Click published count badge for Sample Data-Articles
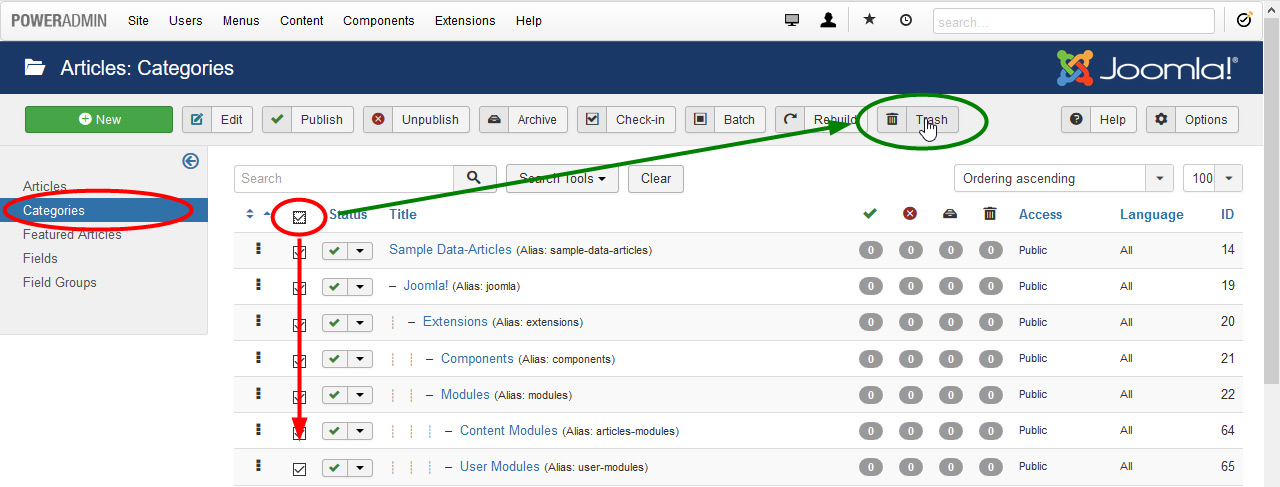 [x=870, y=250]
